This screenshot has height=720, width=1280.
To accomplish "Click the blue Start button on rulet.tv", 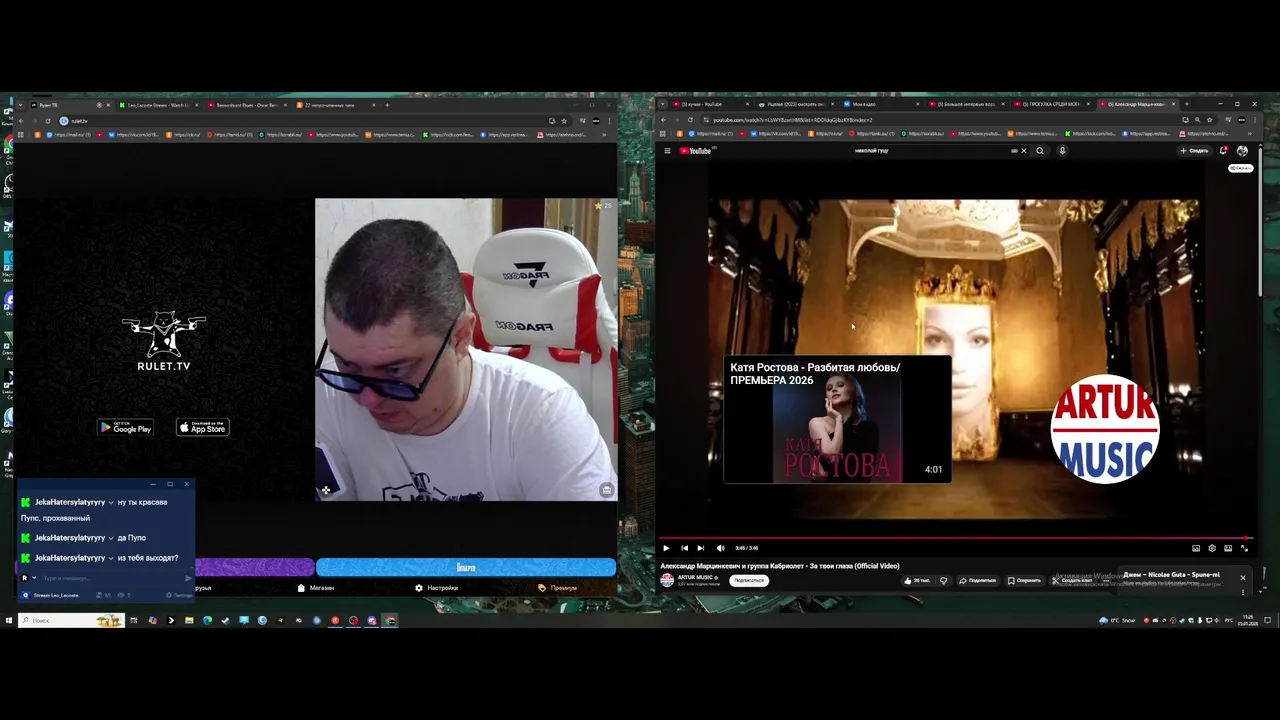I will [466, 568].
